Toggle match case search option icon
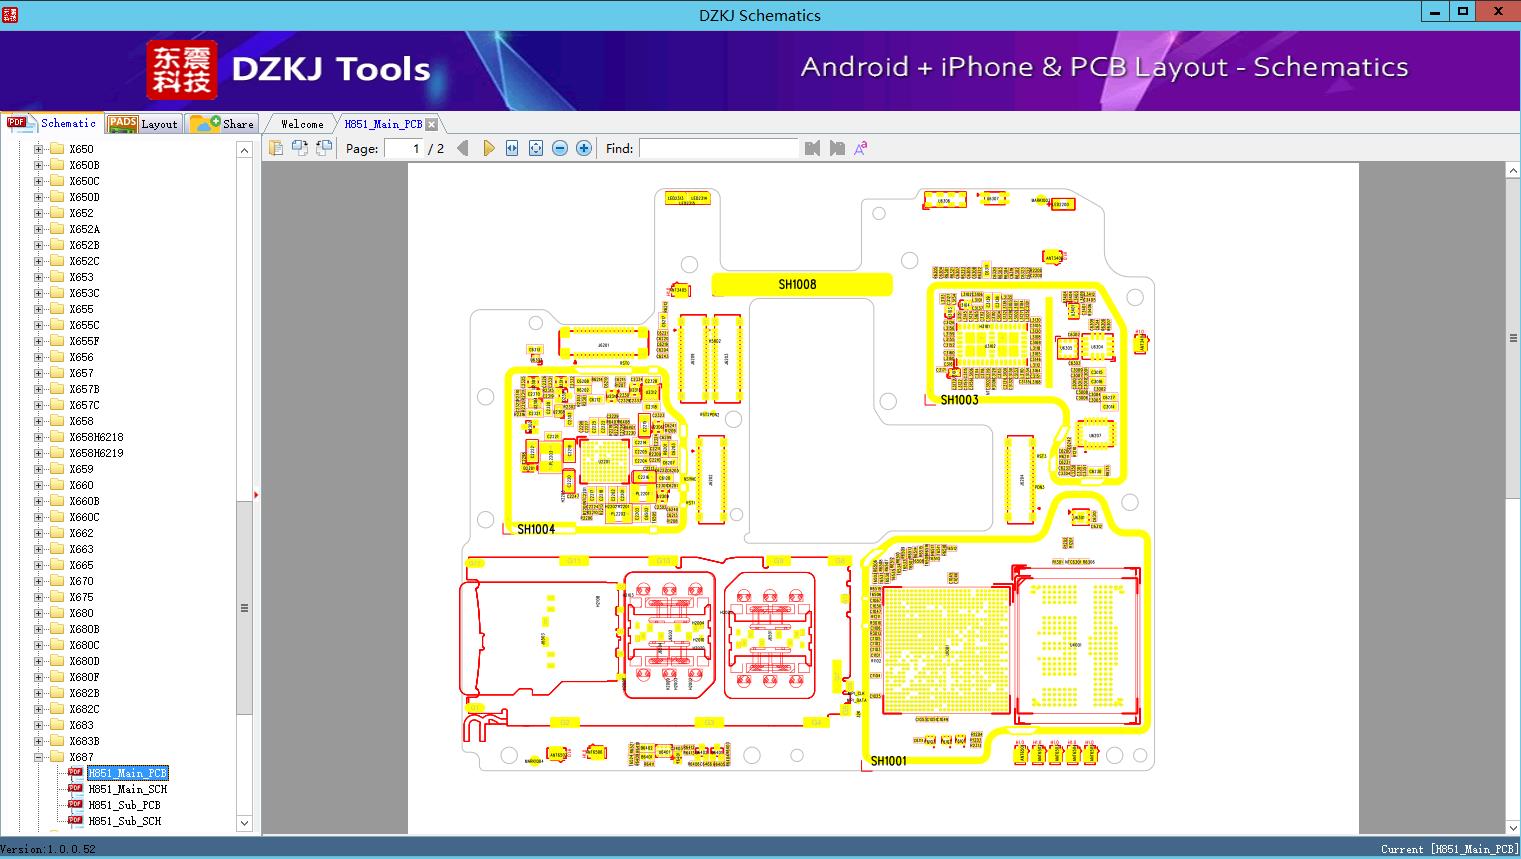1521x859 pixels. coord(860,148)
